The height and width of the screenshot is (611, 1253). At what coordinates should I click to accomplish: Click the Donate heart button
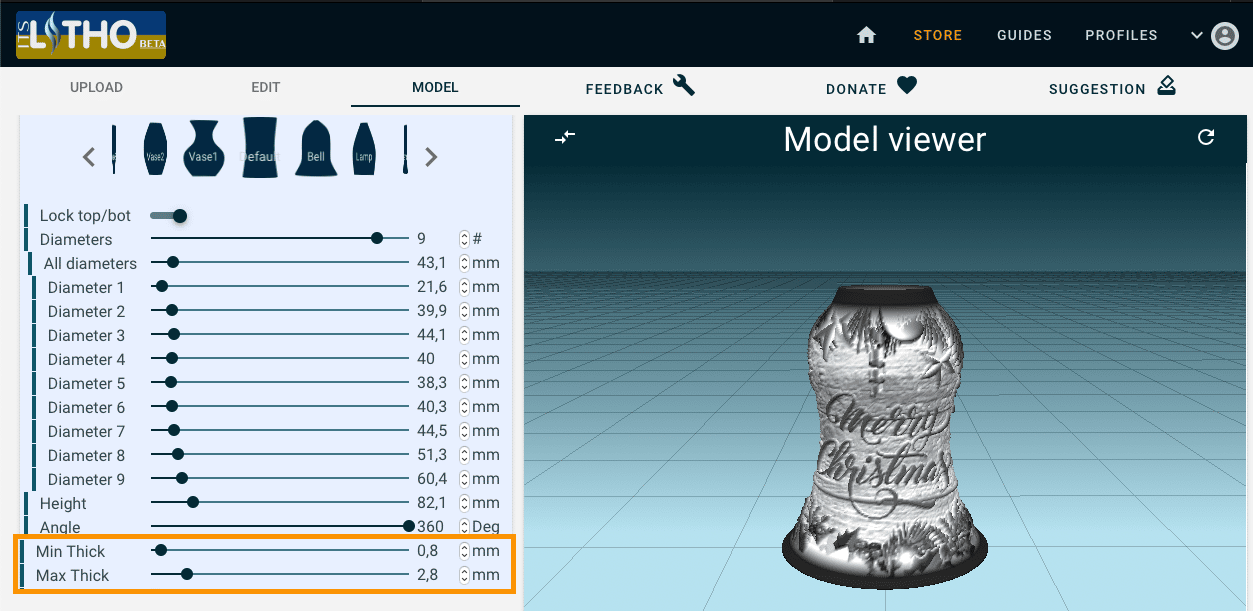click(x=871, y=87)
